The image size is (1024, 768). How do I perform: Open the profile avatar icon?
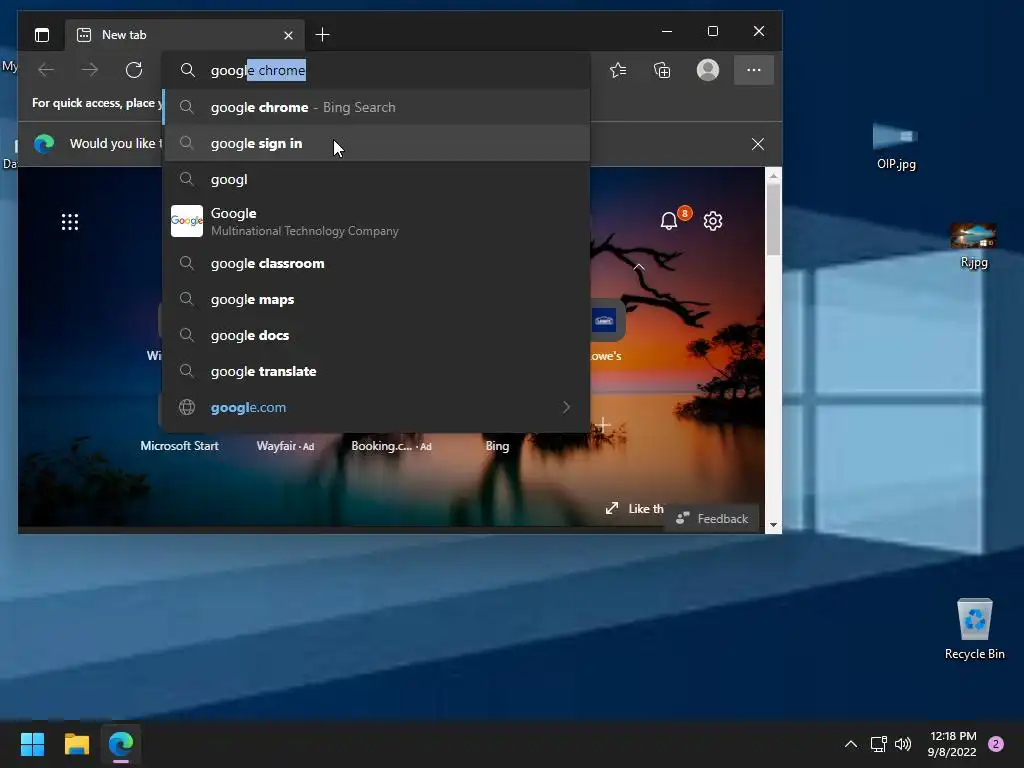tap(708, 70)
